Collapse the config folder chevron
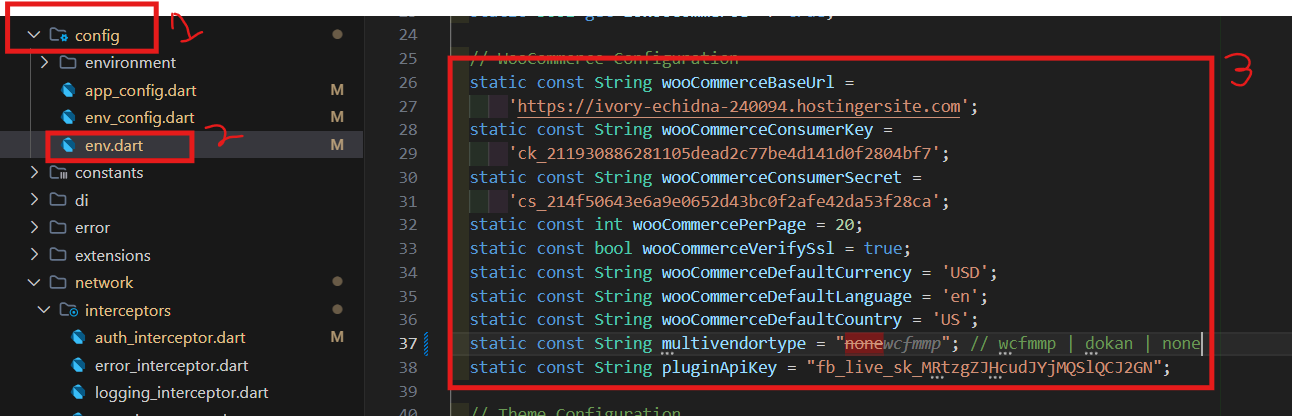The height and width of the screenshot is (416, 1292). pyautogui.click(x=33, y=35)
